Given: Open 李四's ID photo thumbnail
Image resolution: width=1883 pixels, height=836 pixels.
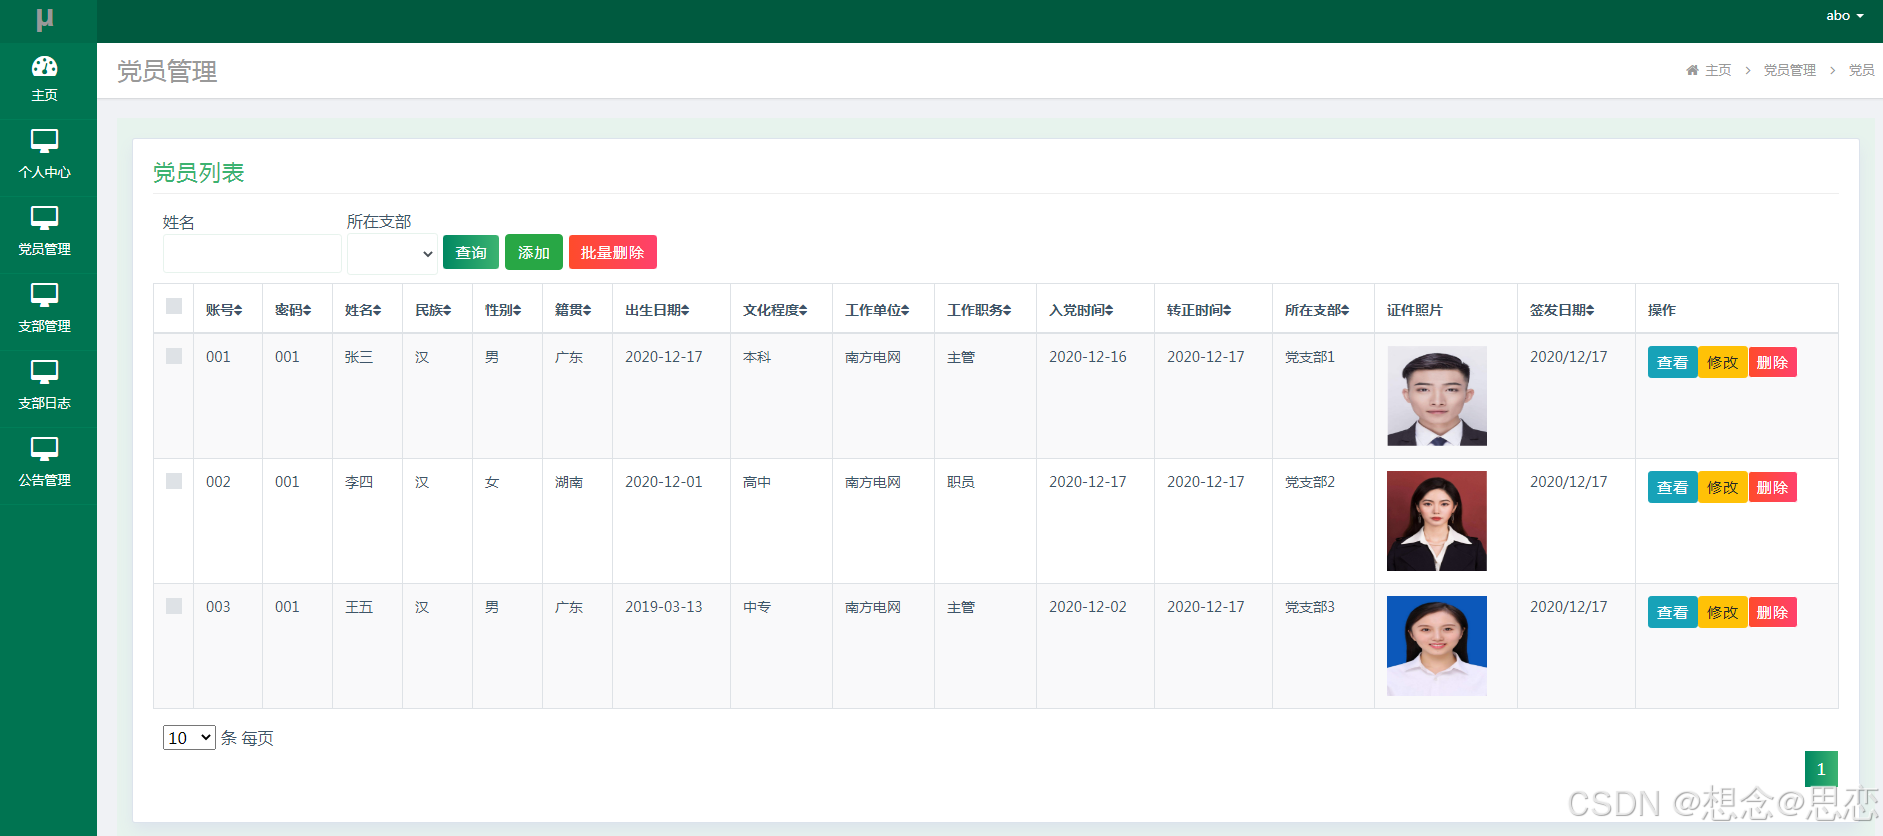Looking at the screenshot, I should (1437, 521).
